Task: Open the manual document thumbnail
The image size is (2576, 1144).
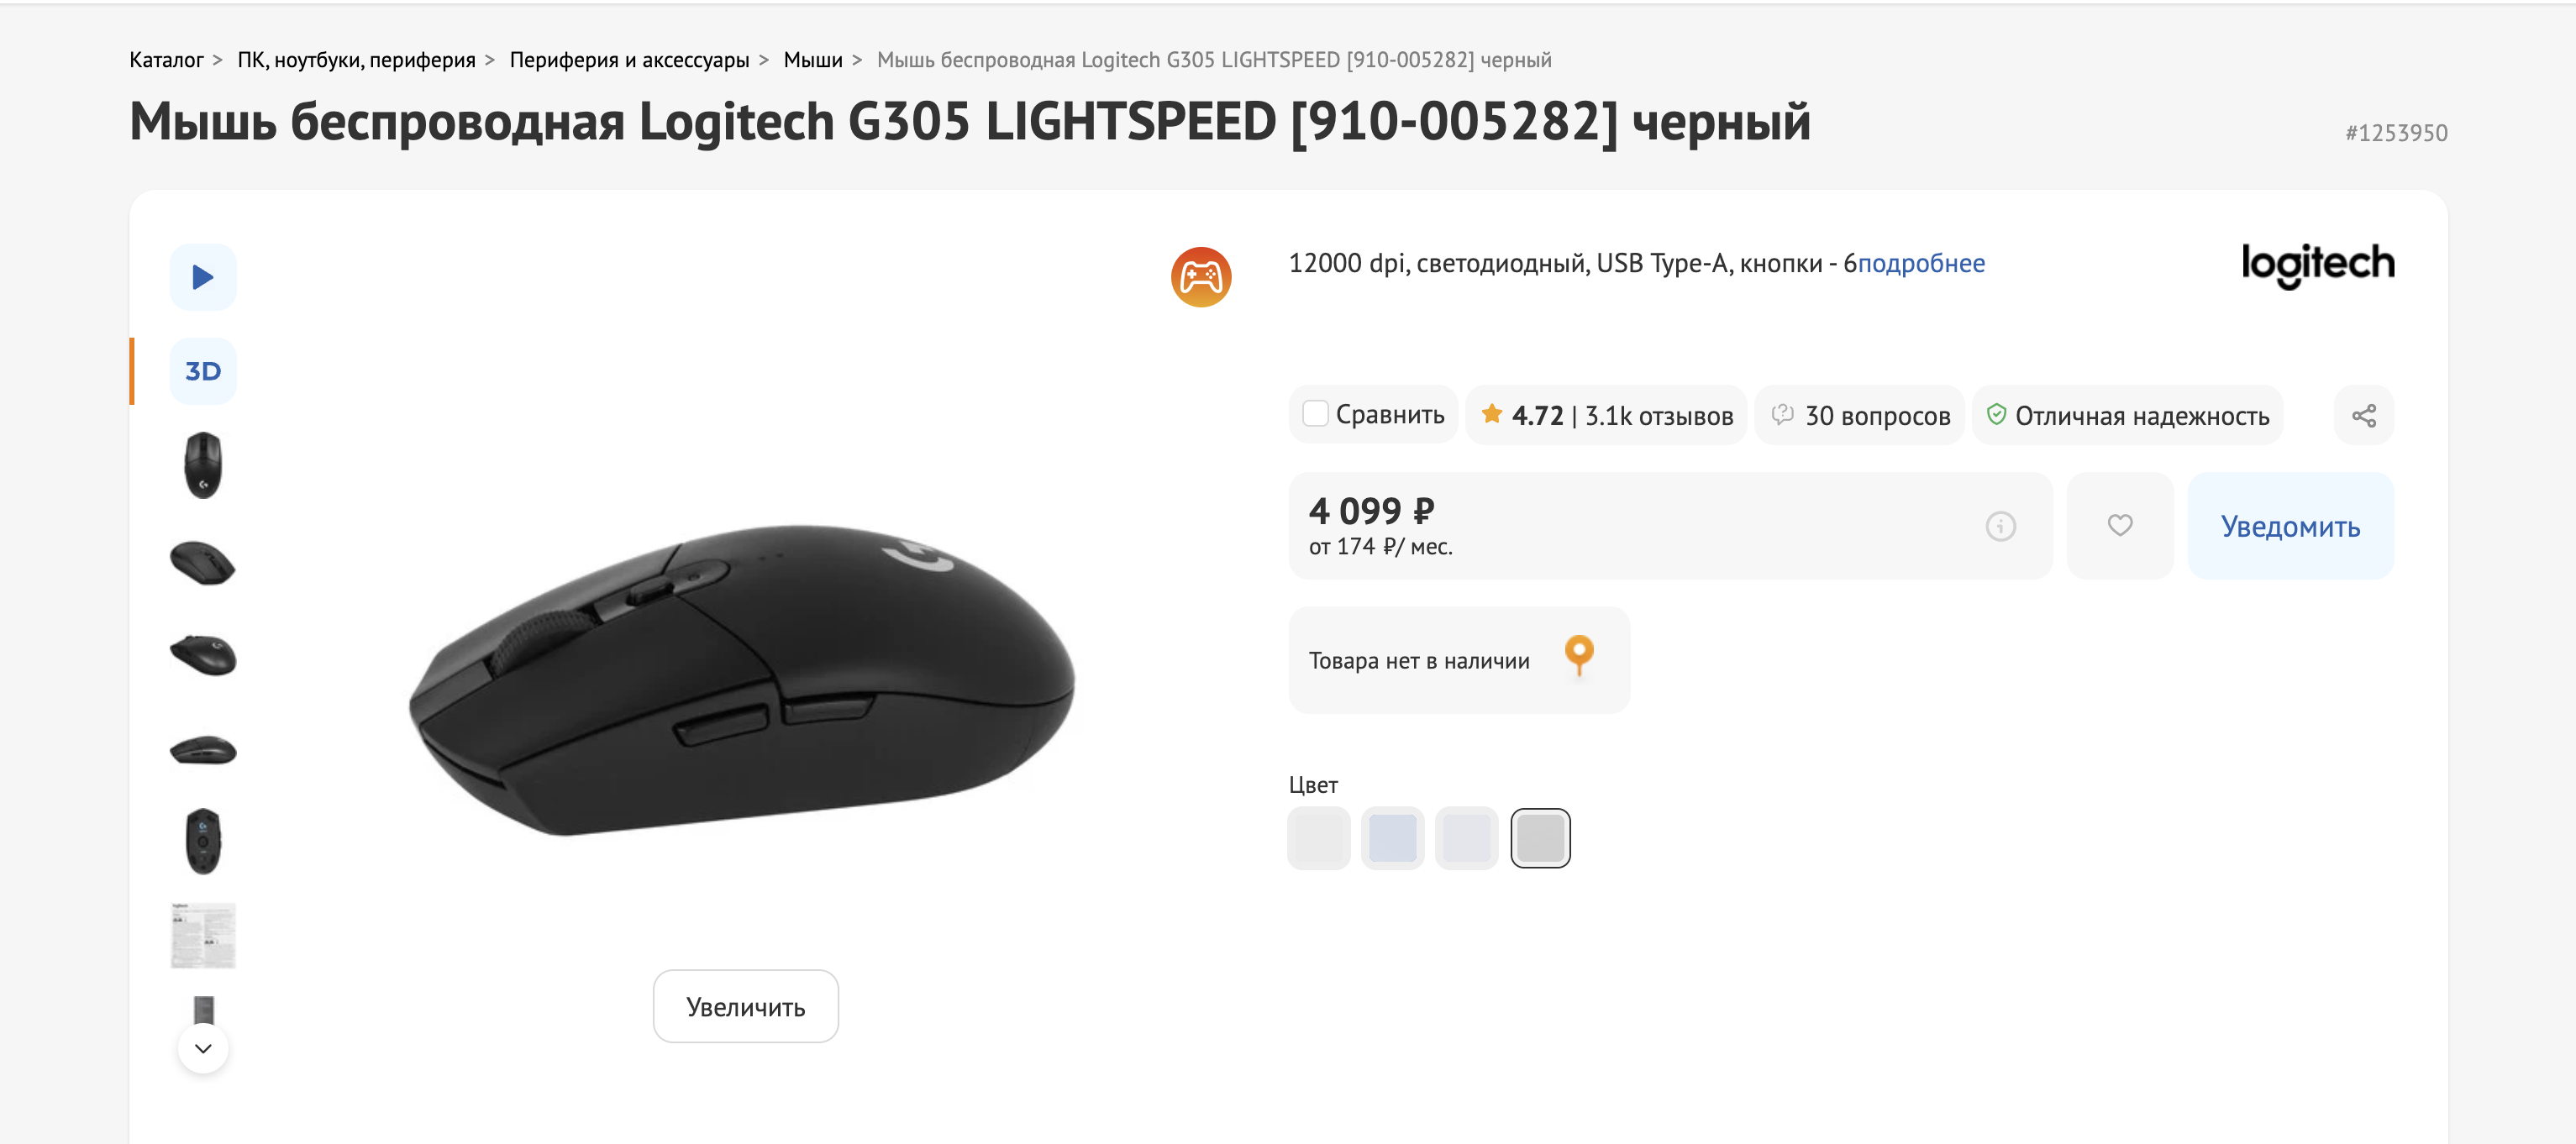Action: 203,935
